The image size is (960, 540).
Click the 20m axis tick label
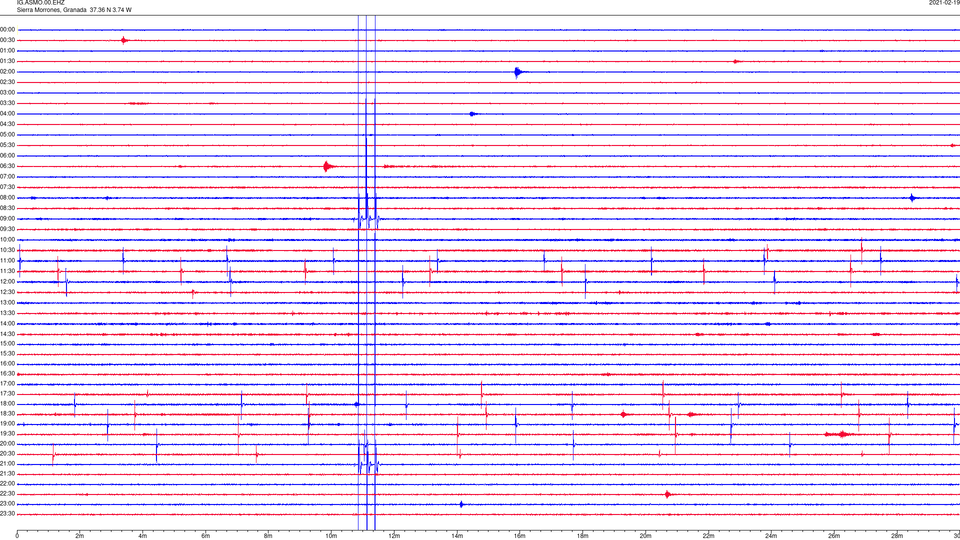pyautogui.click(x=645, y=536)
